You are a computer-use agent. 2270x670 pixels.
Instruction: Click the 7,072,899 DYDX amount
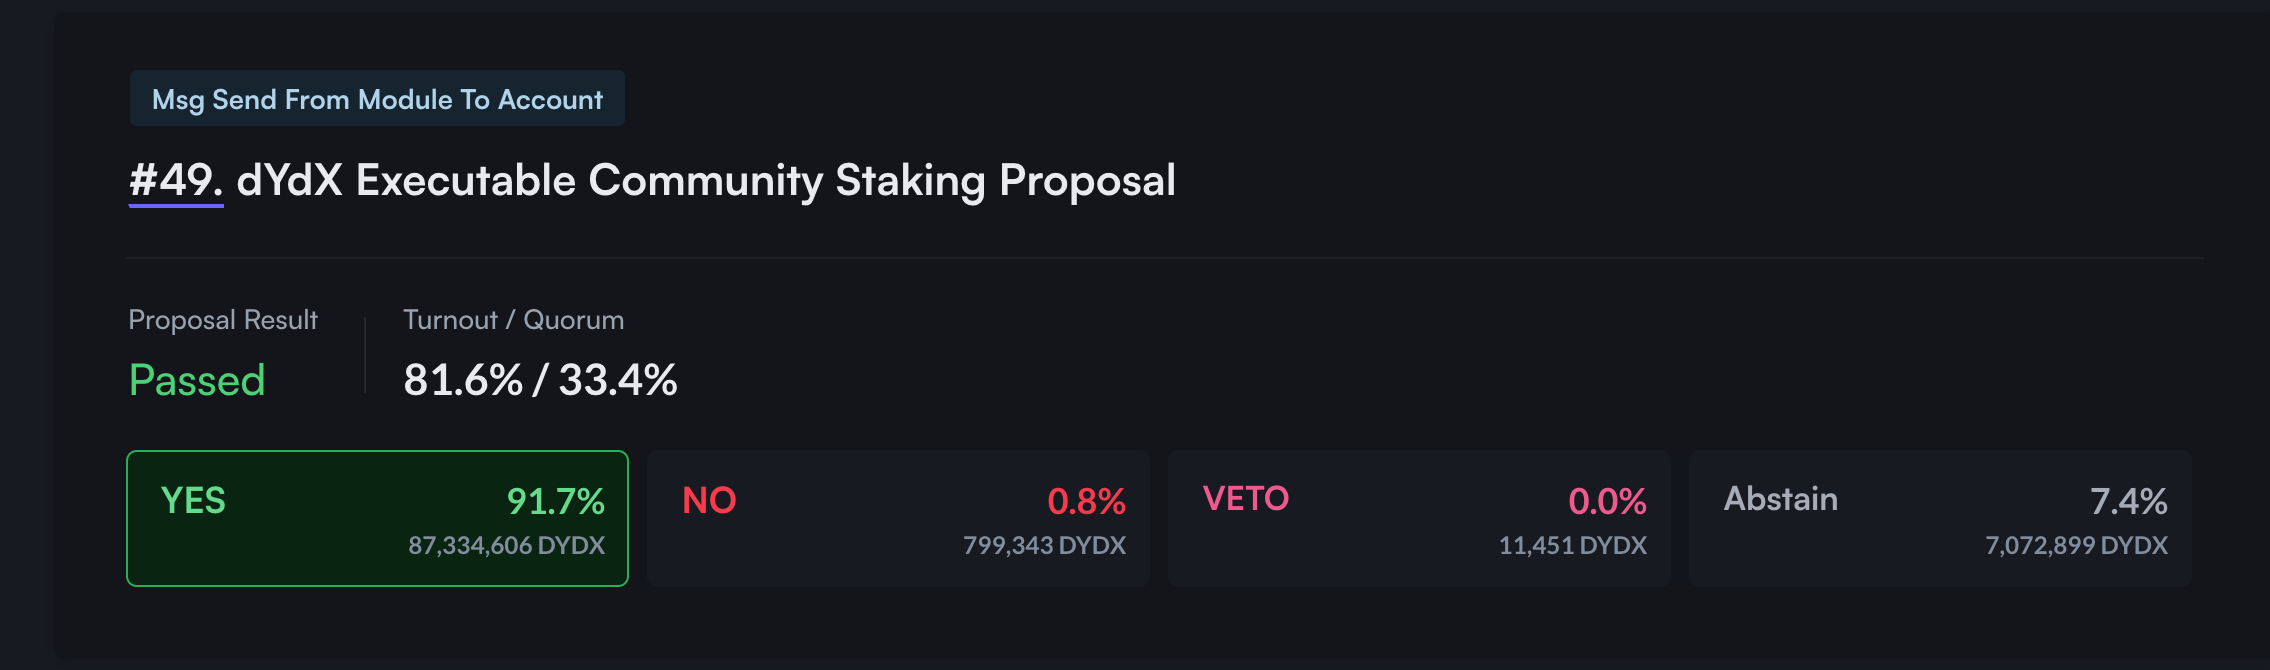2076,546
